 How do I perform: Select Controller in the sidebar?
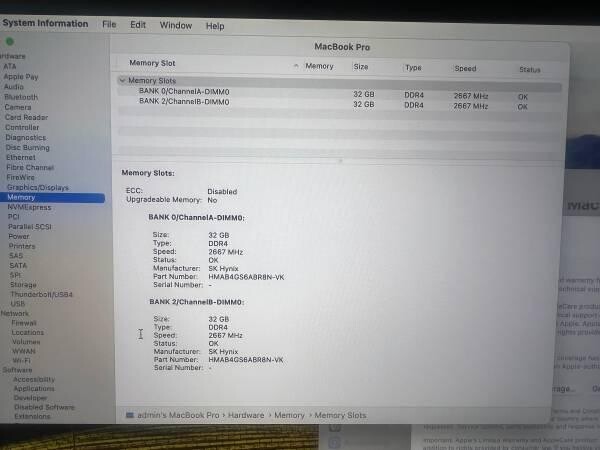[x=22, y=127]
